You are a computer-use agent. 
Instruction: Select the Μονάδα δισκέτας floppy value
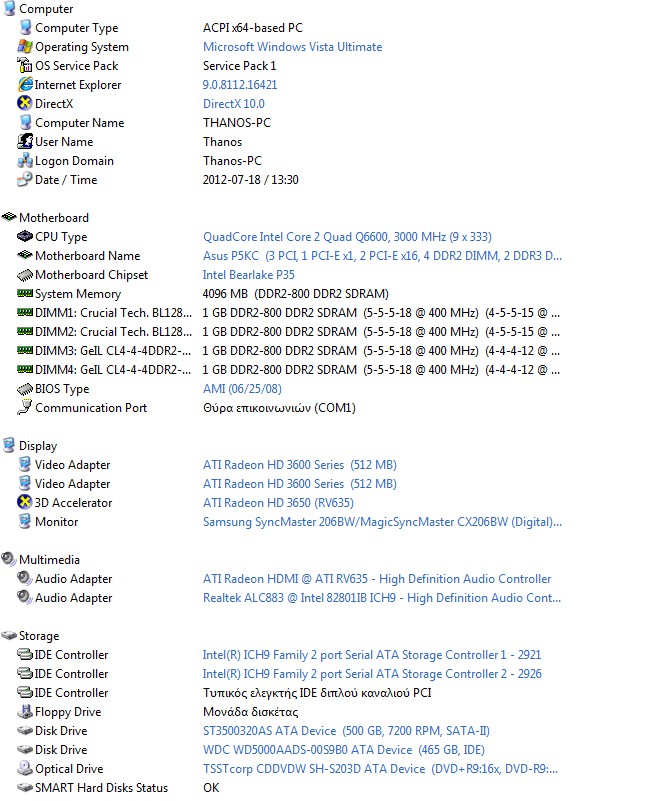250,712
